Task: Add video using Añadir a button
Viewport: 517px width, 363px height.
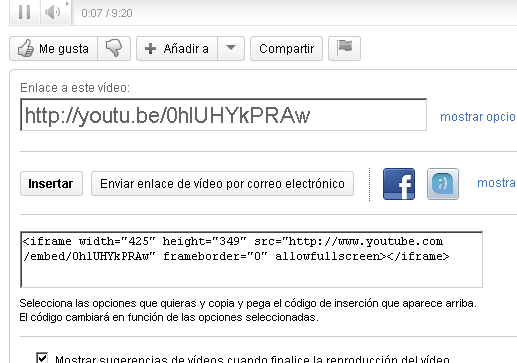Action: tap(177, 49)
